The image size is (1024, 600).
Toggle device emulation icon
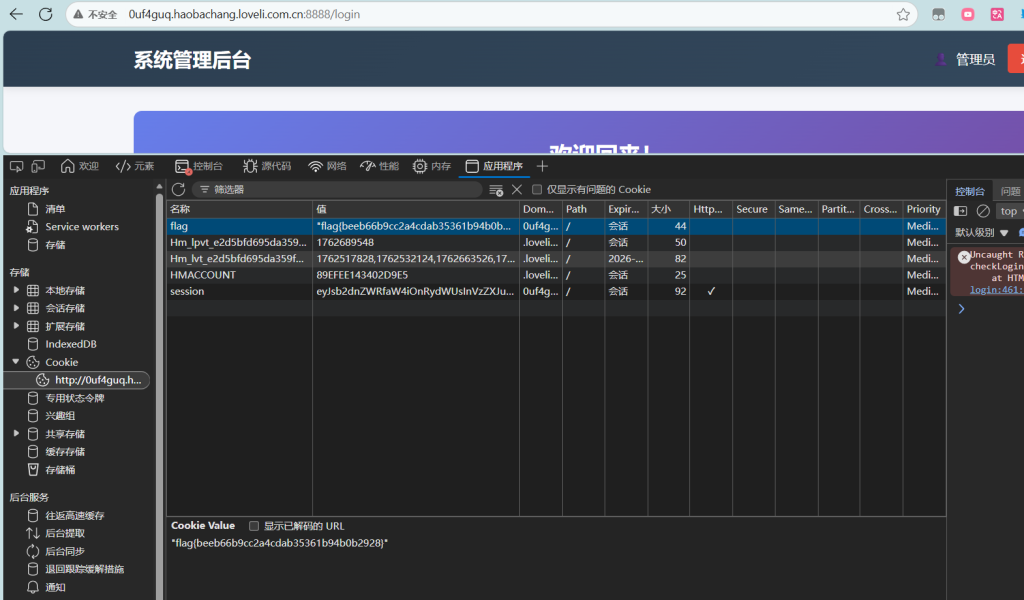pos(38,166)
